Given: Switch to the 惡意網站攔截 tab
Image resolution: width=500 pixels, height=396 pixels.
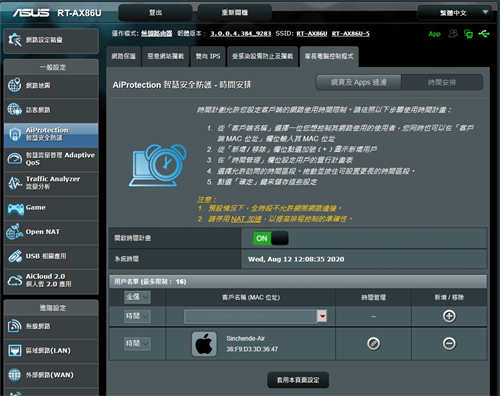Looking at the screenshot, I should click(166, 56).
